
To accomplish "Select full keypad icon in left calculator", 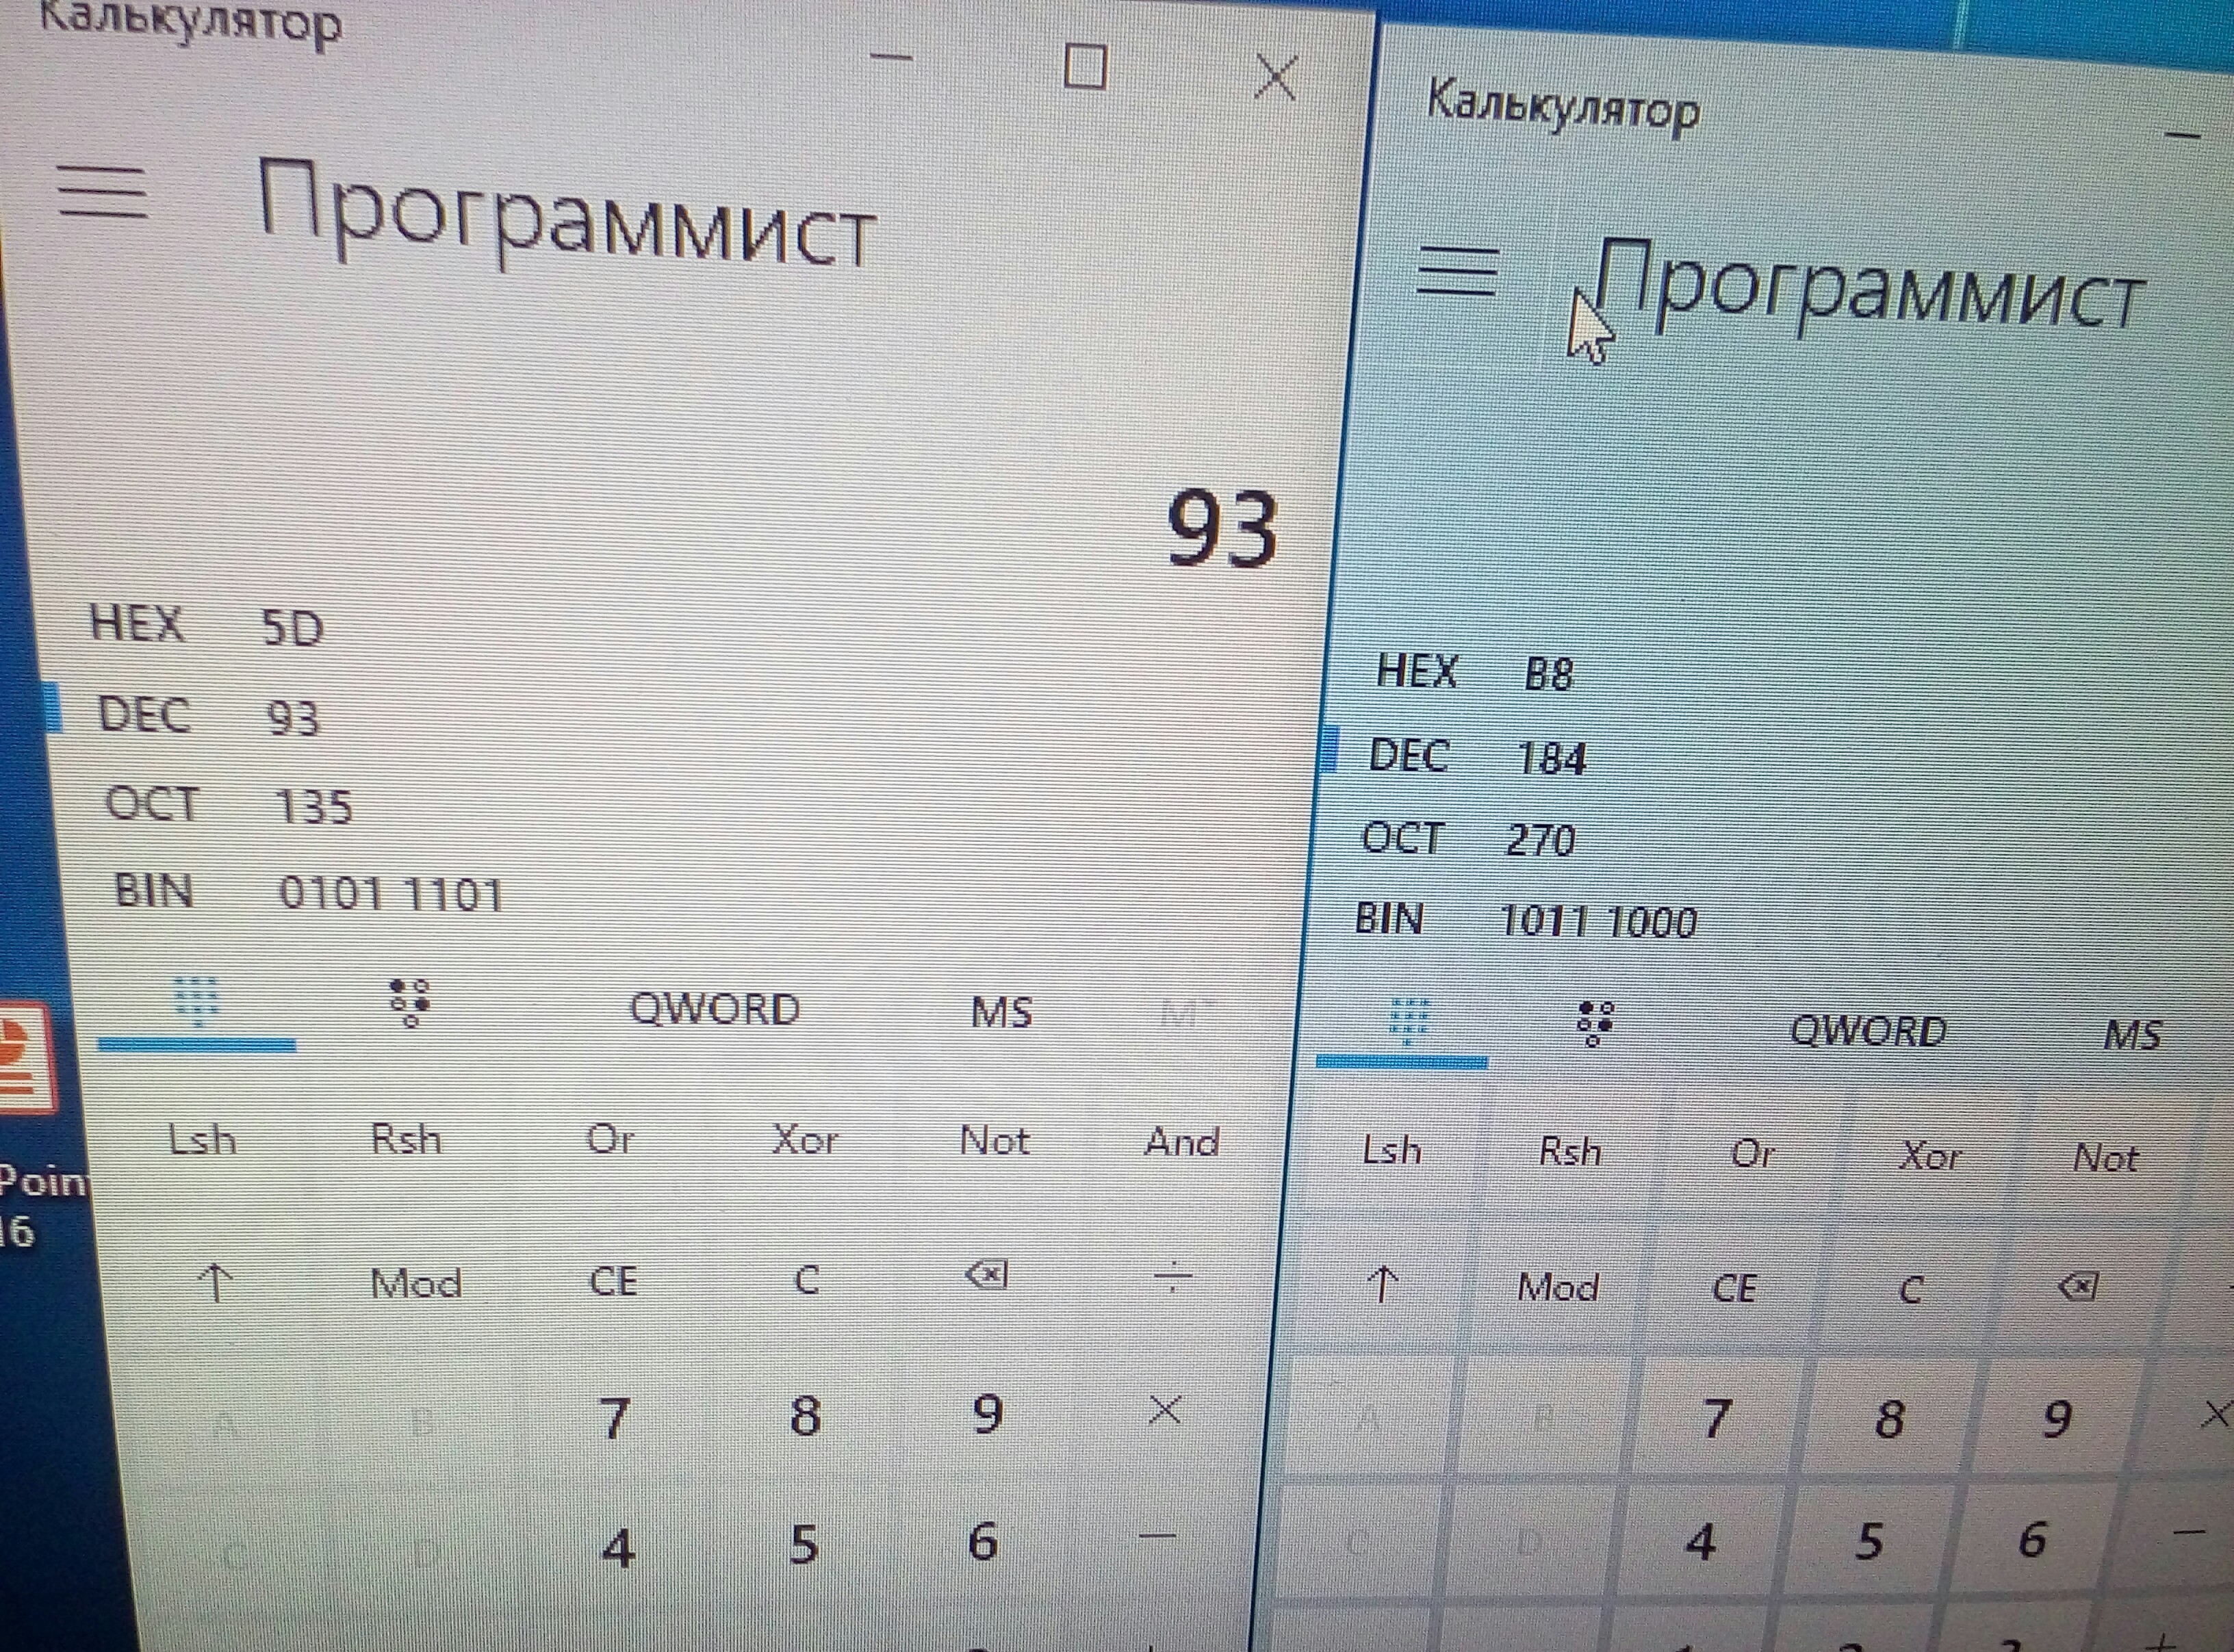I will pos(196,1003).
